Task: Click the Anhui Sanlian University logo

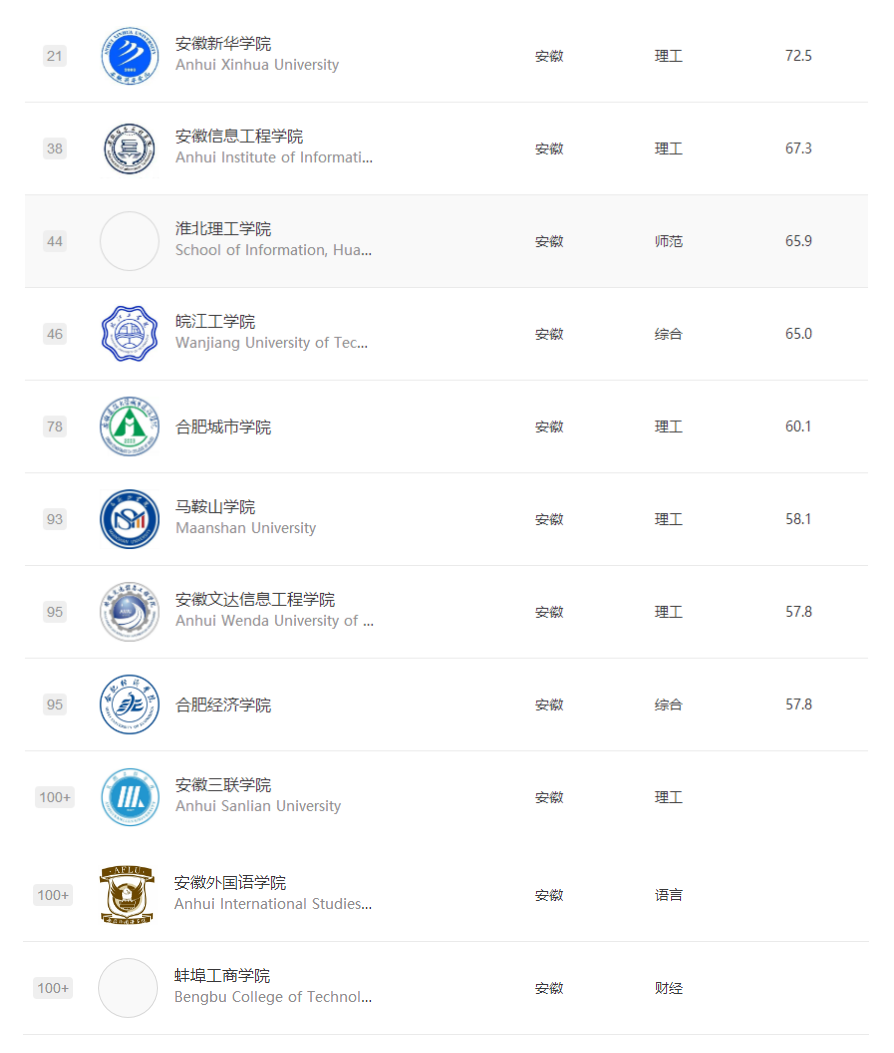Action: (x=130, y=797)
